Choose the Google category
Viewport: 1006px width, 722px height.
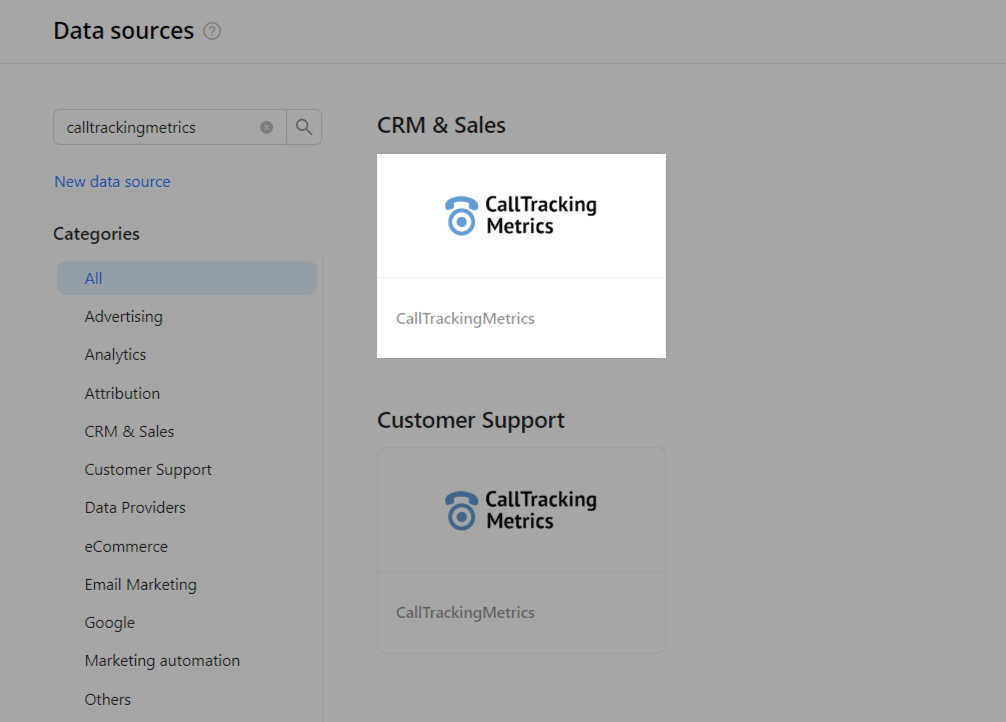click(109, 622)
